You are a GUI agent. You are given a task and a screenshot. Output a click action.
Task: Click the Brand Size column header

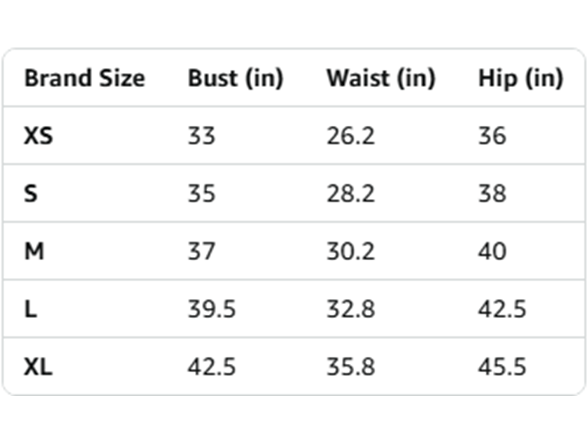pyautogui.click(x=84, y=78)
